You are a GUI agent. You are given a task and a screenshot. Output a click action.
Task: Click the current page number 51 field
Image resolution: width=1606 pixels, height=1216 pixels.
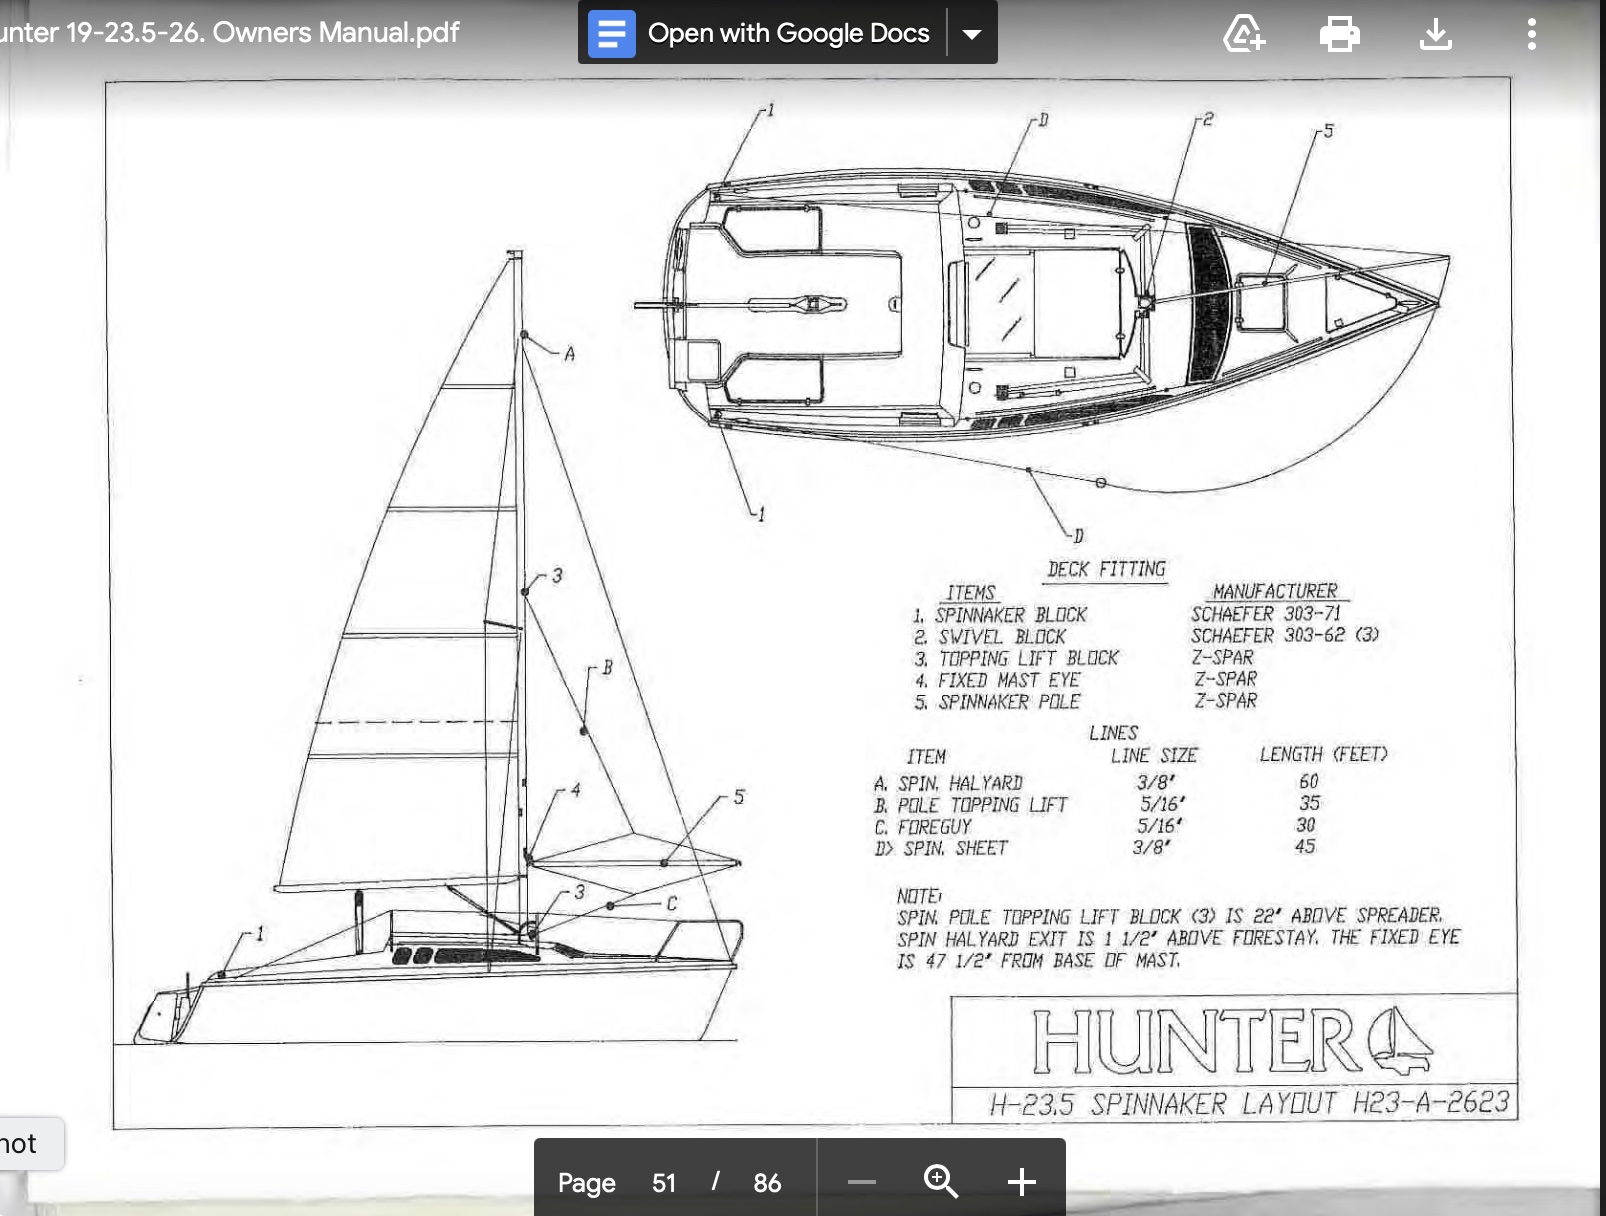tap(664, 1183)
